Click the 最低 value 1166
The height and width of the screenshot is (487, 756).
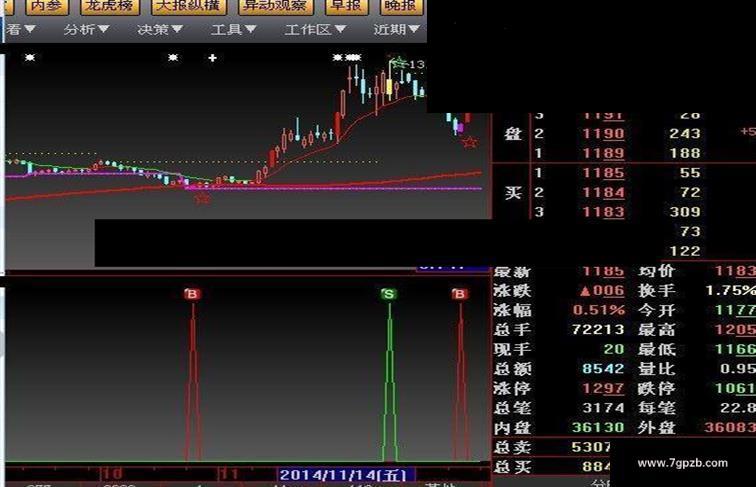tap(735, 349)
